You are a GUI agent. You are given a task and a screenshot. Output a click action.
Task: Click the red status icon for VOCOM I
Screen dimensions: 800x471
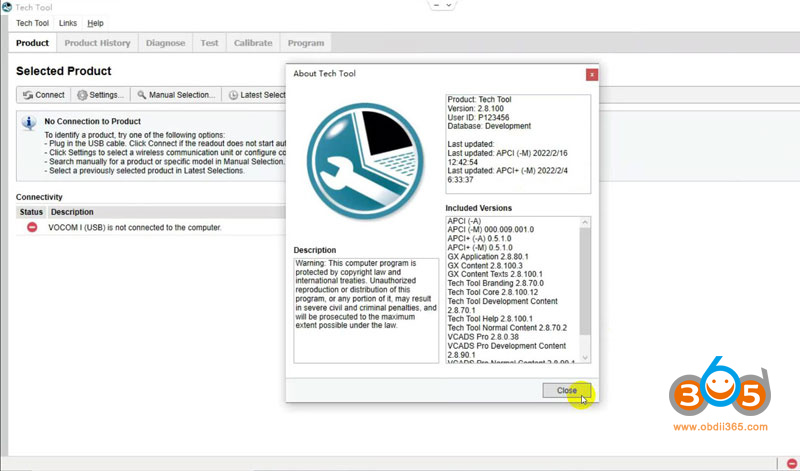[31, 227]
